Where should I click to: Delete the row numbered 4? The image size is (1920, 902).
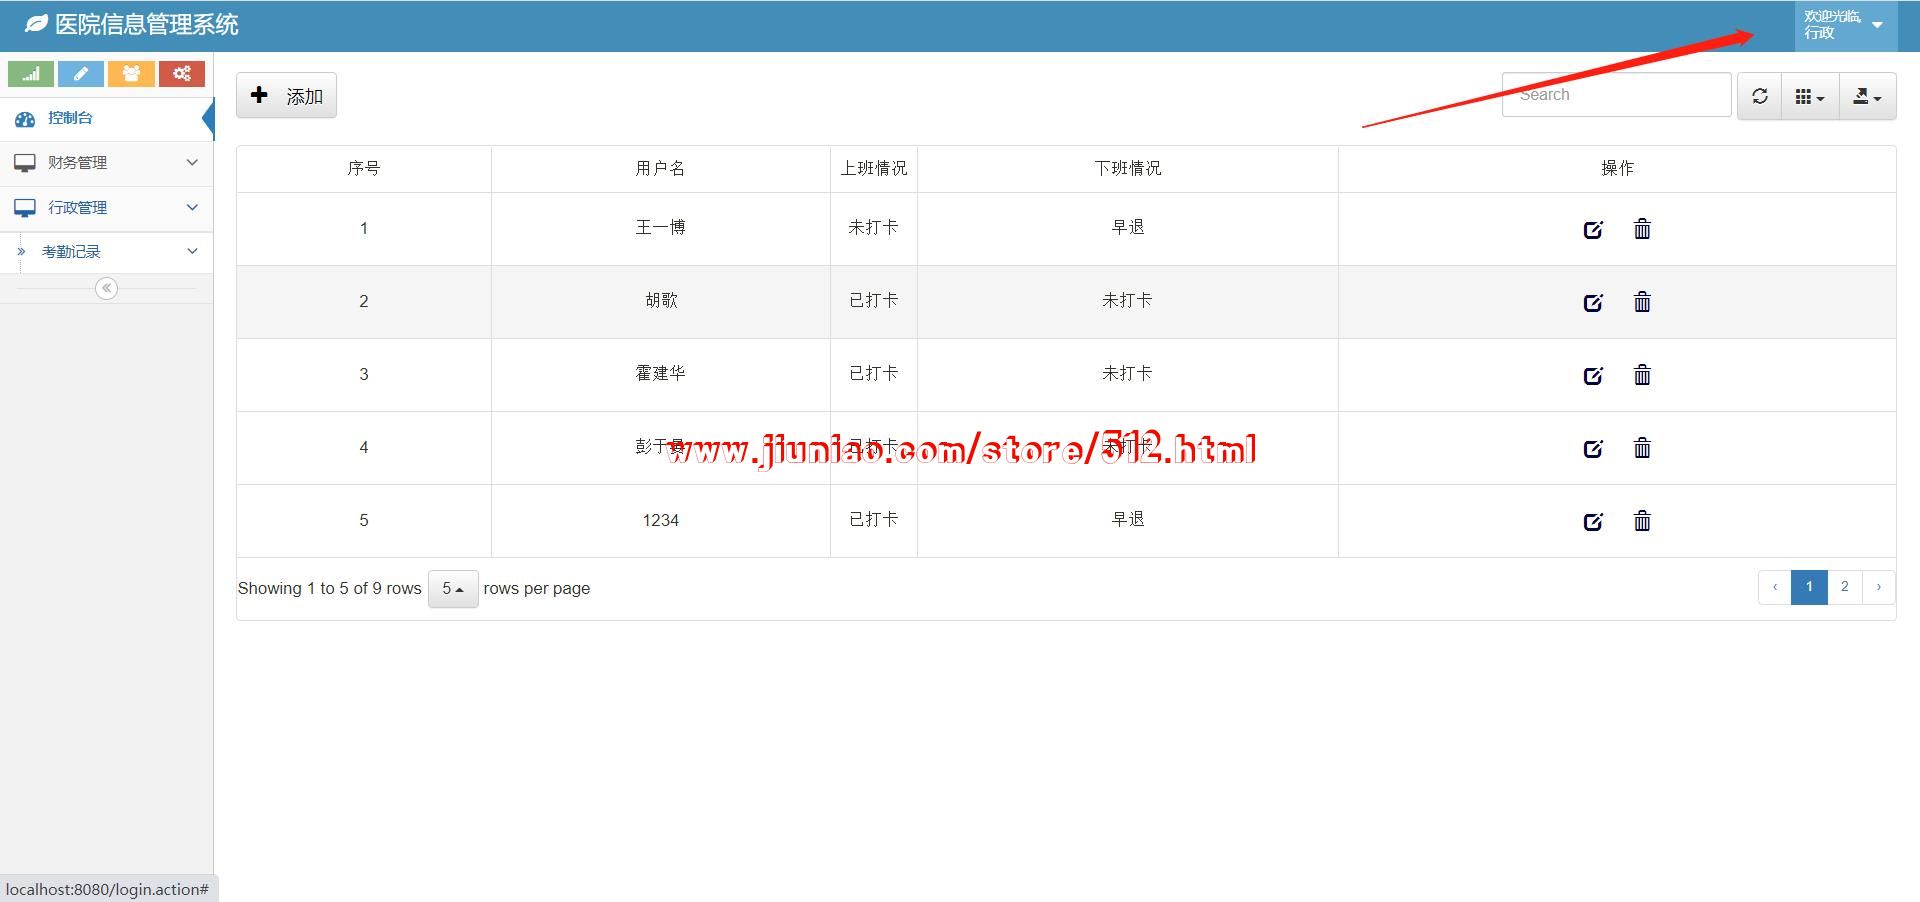(1642, 448)
